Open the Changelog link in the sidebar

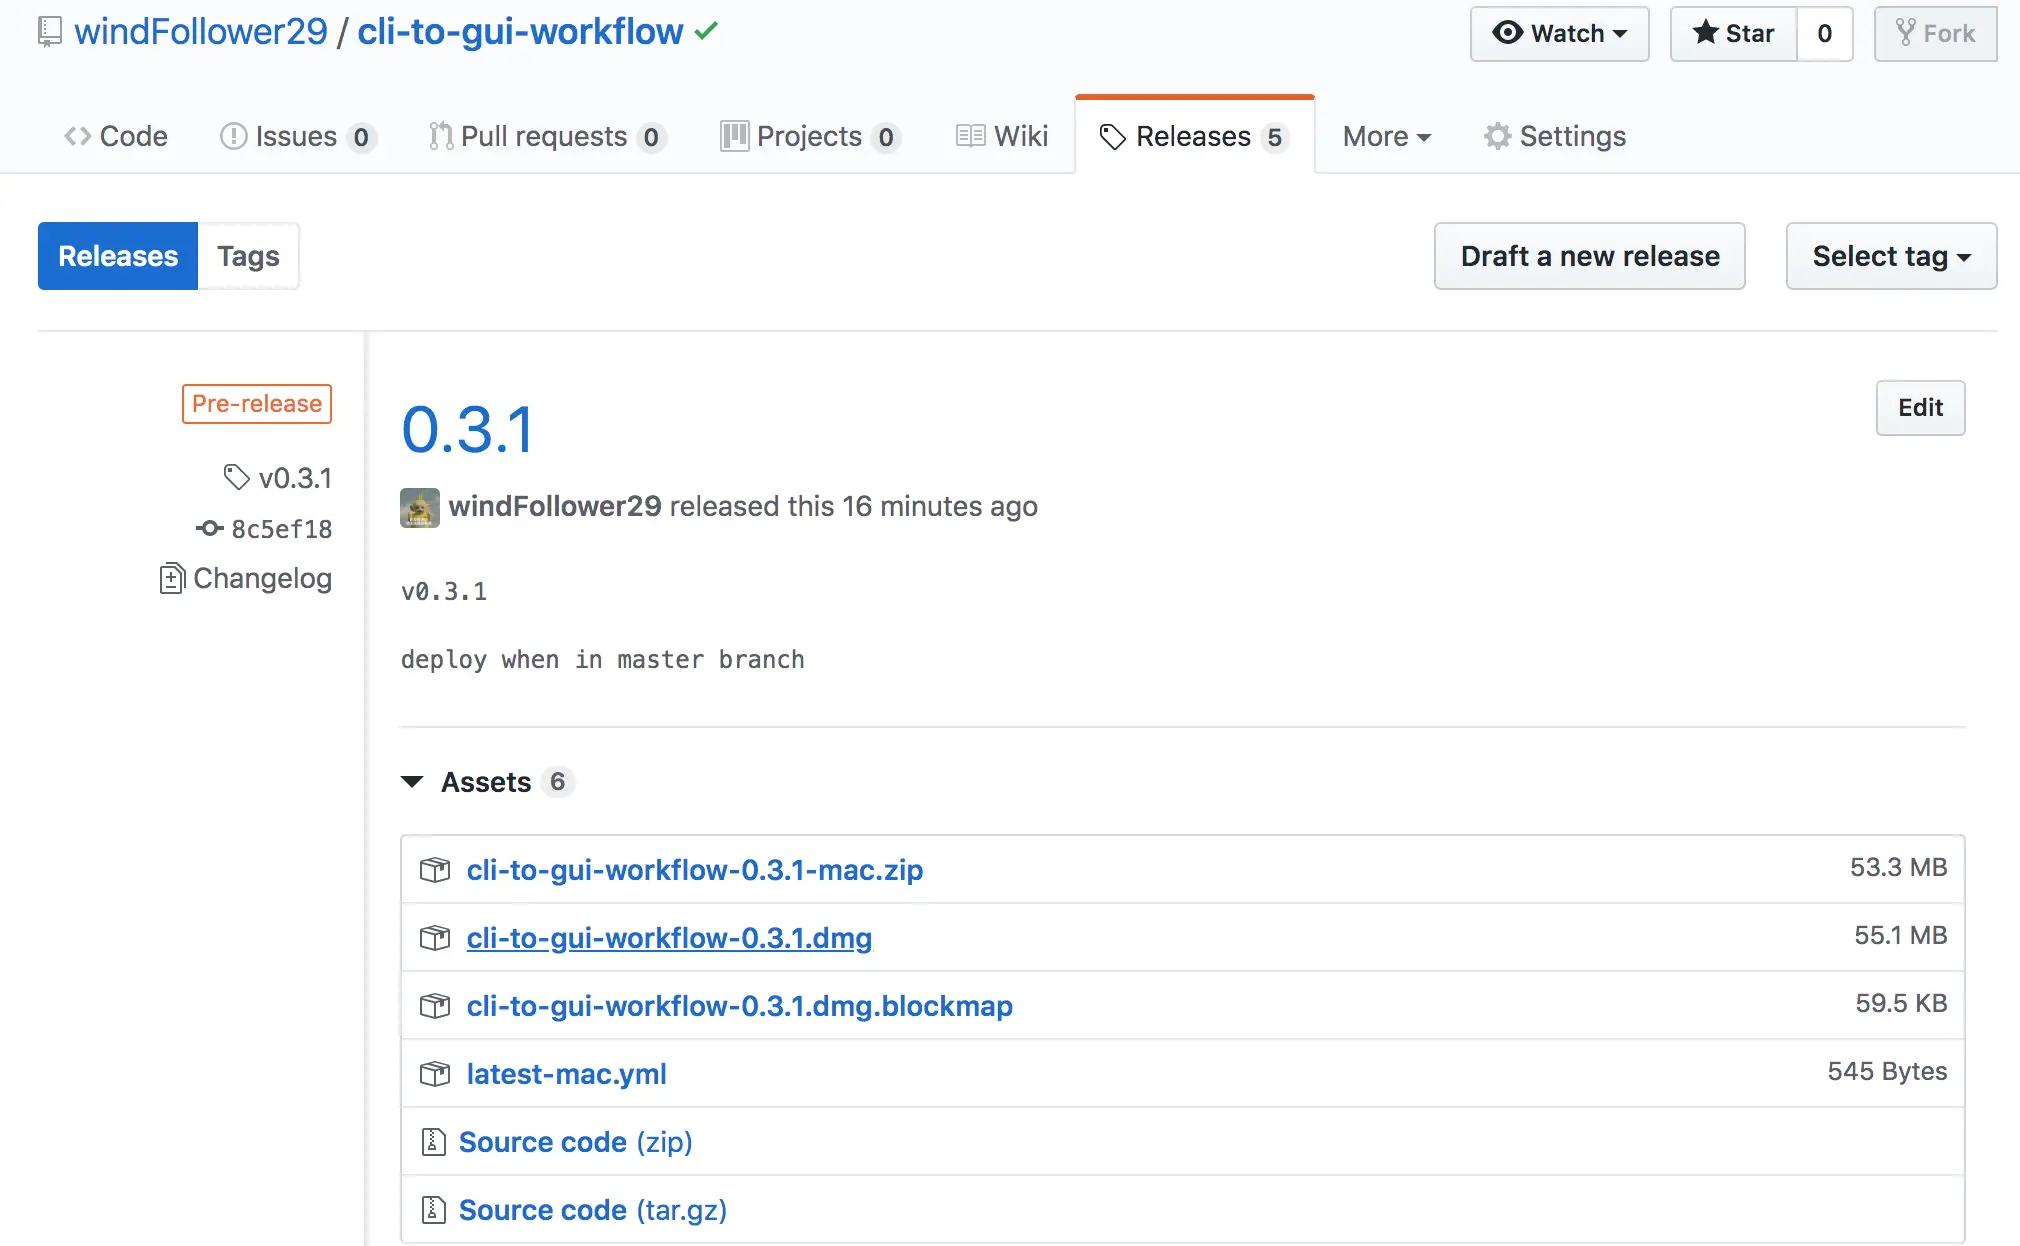[262, 578]
